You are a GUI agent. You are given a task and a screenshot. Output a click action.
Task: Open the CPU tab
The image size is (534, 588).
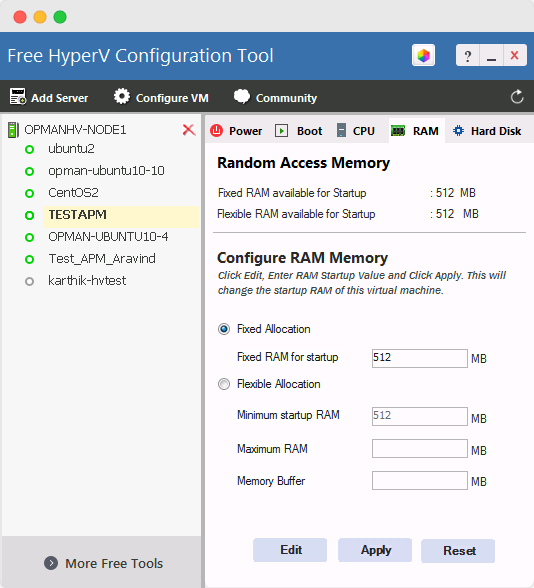pos(356,131)
